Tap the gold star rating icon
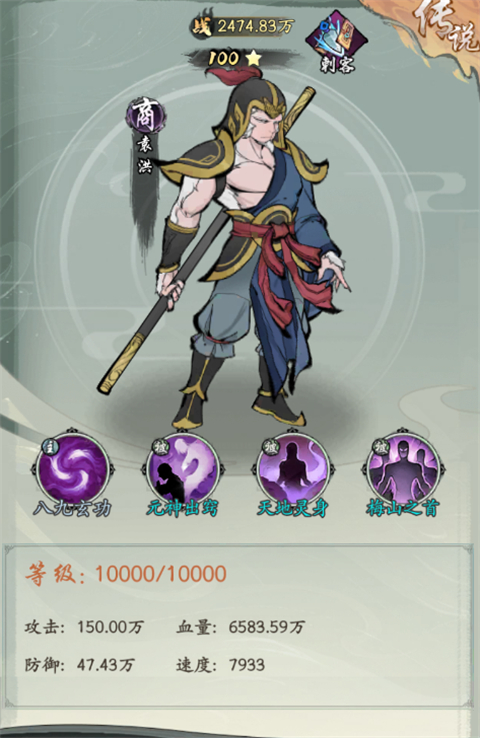The height and width of the screenshot is (738, 480). point(253,58)
